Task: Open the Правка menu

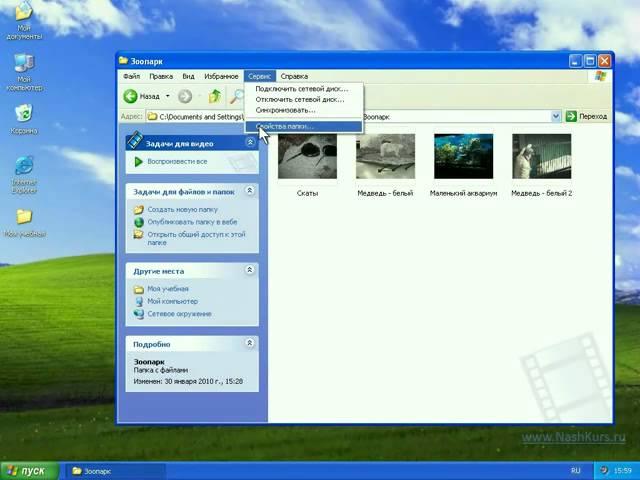Action: coord(161,76)
